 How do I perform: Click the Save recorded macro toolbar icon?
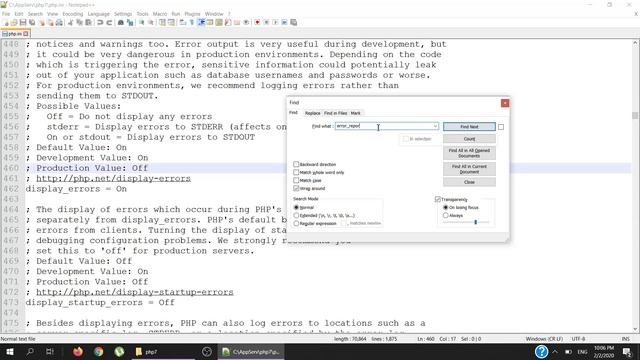click(293, 23)
